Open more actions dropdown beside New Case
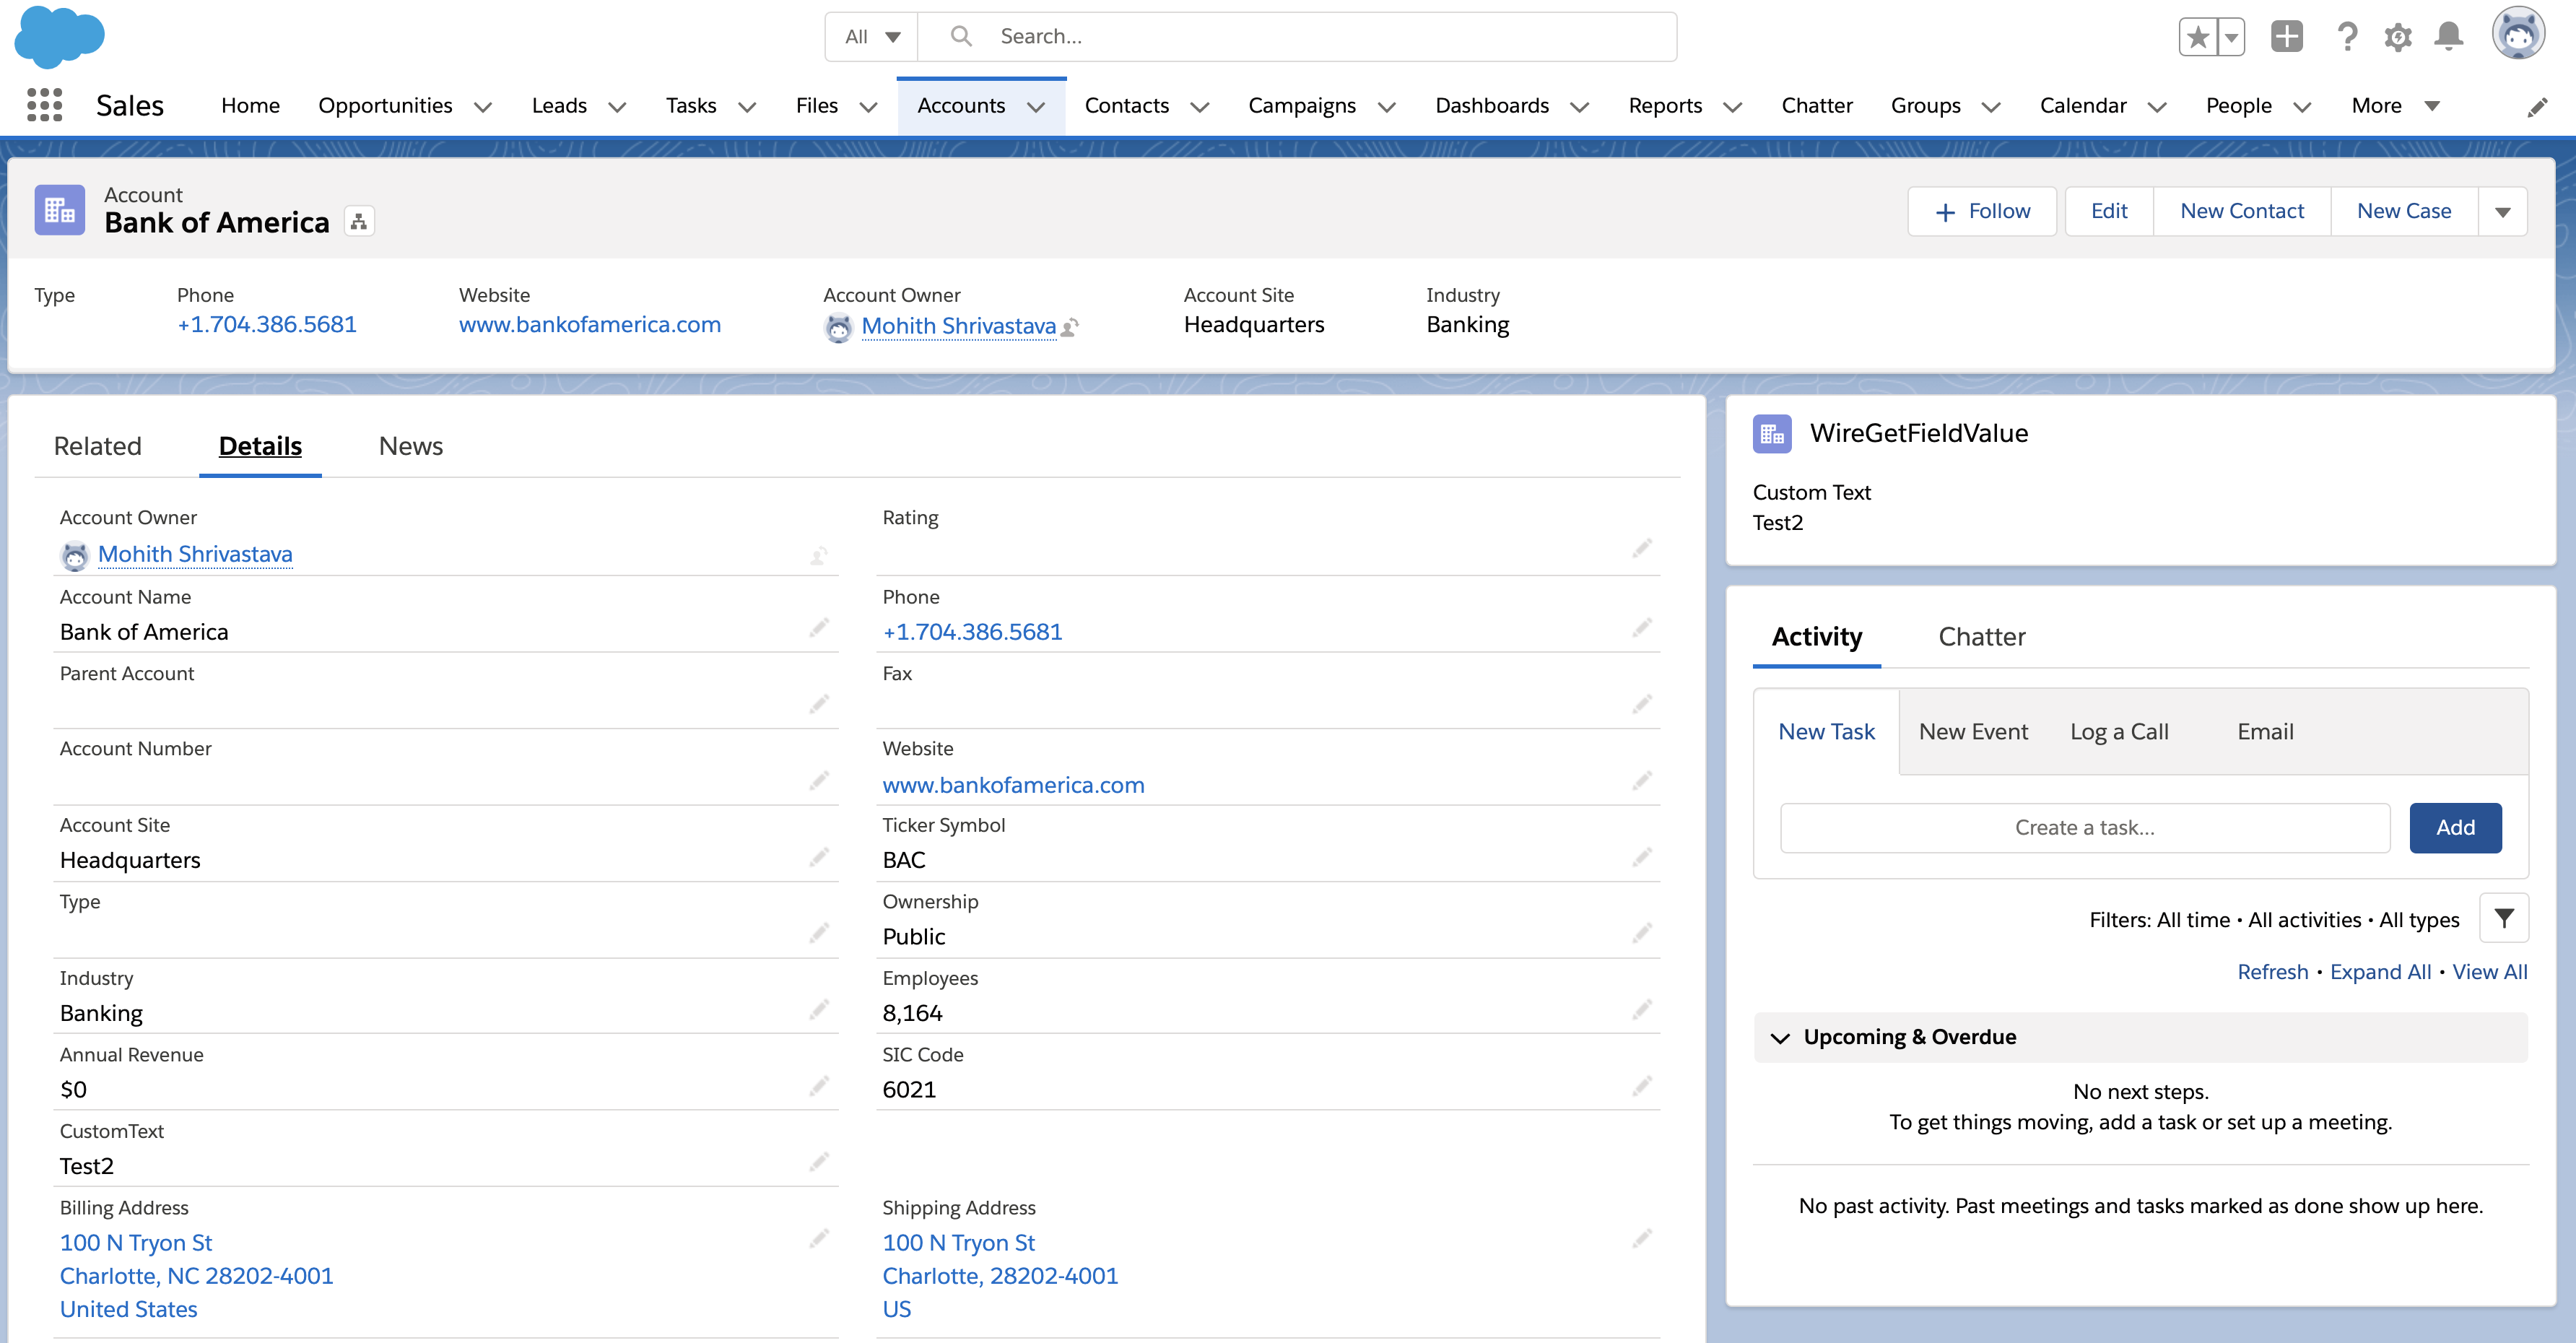Viewport: 2576px width, 1343px height. tap(2503, 212)
